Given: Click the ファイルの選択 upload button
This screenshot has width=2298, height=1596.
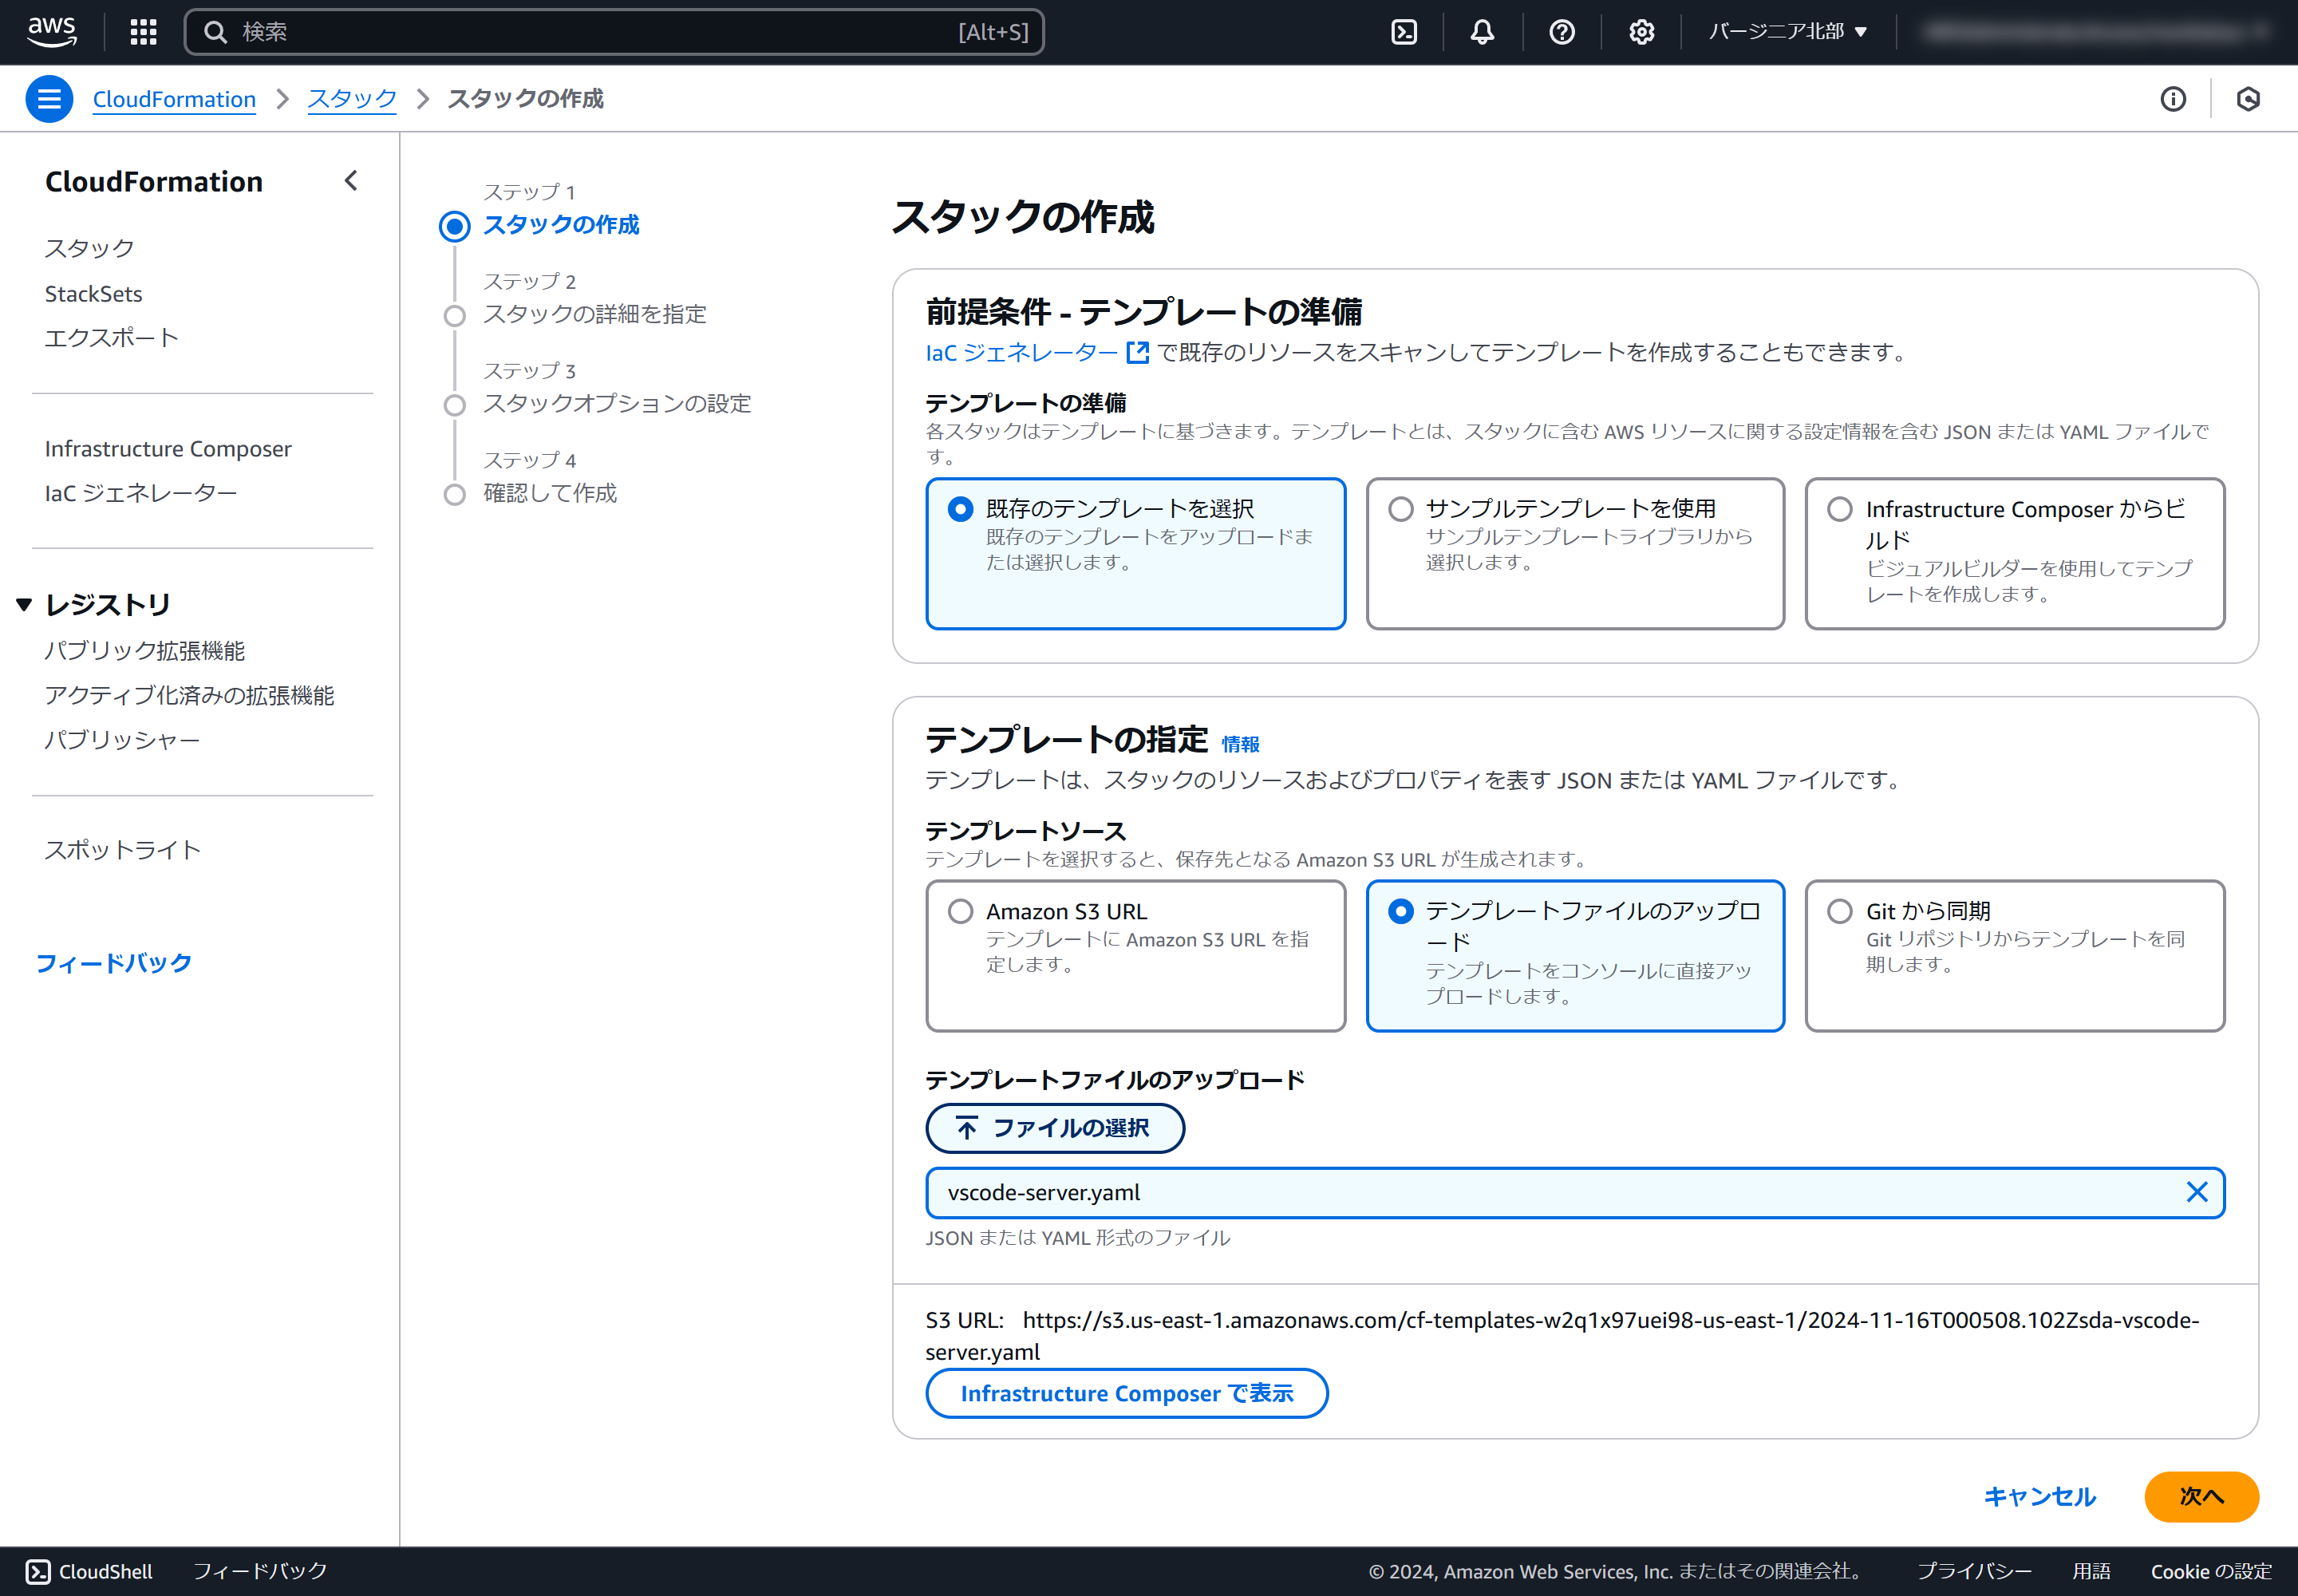Looking at the screenshot, I should 1054,1128.
